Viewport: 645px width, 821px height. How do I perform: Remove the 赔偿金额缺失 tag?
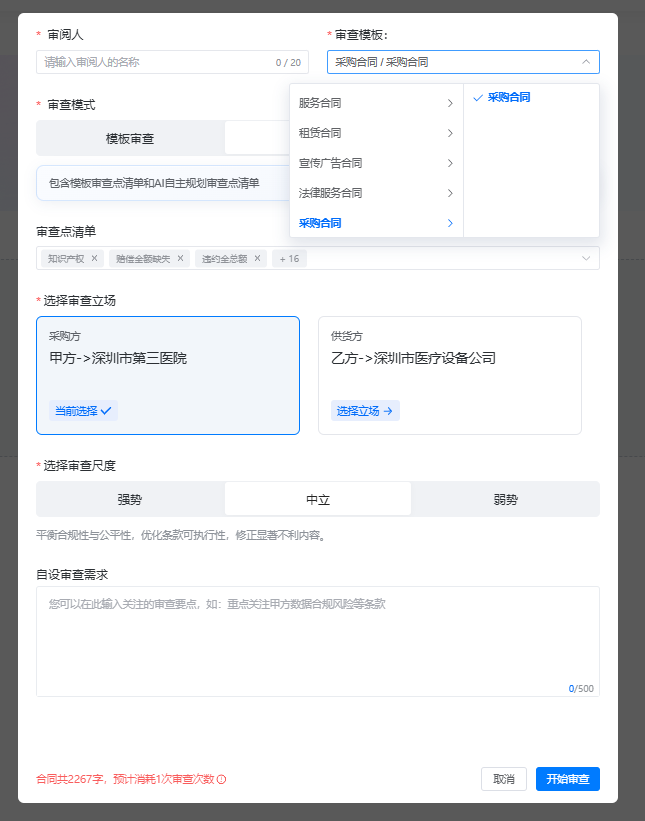coord(181,258)
